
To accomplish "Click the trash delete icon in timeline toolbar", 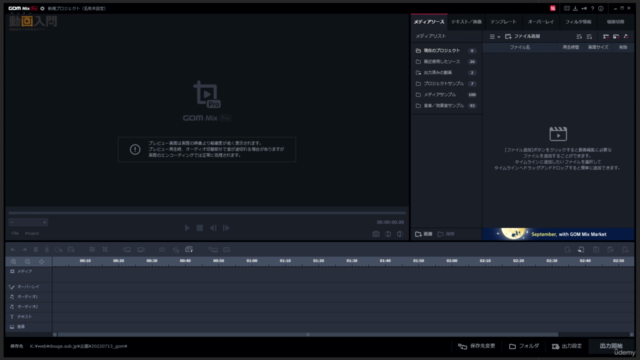I will (36, 249).
